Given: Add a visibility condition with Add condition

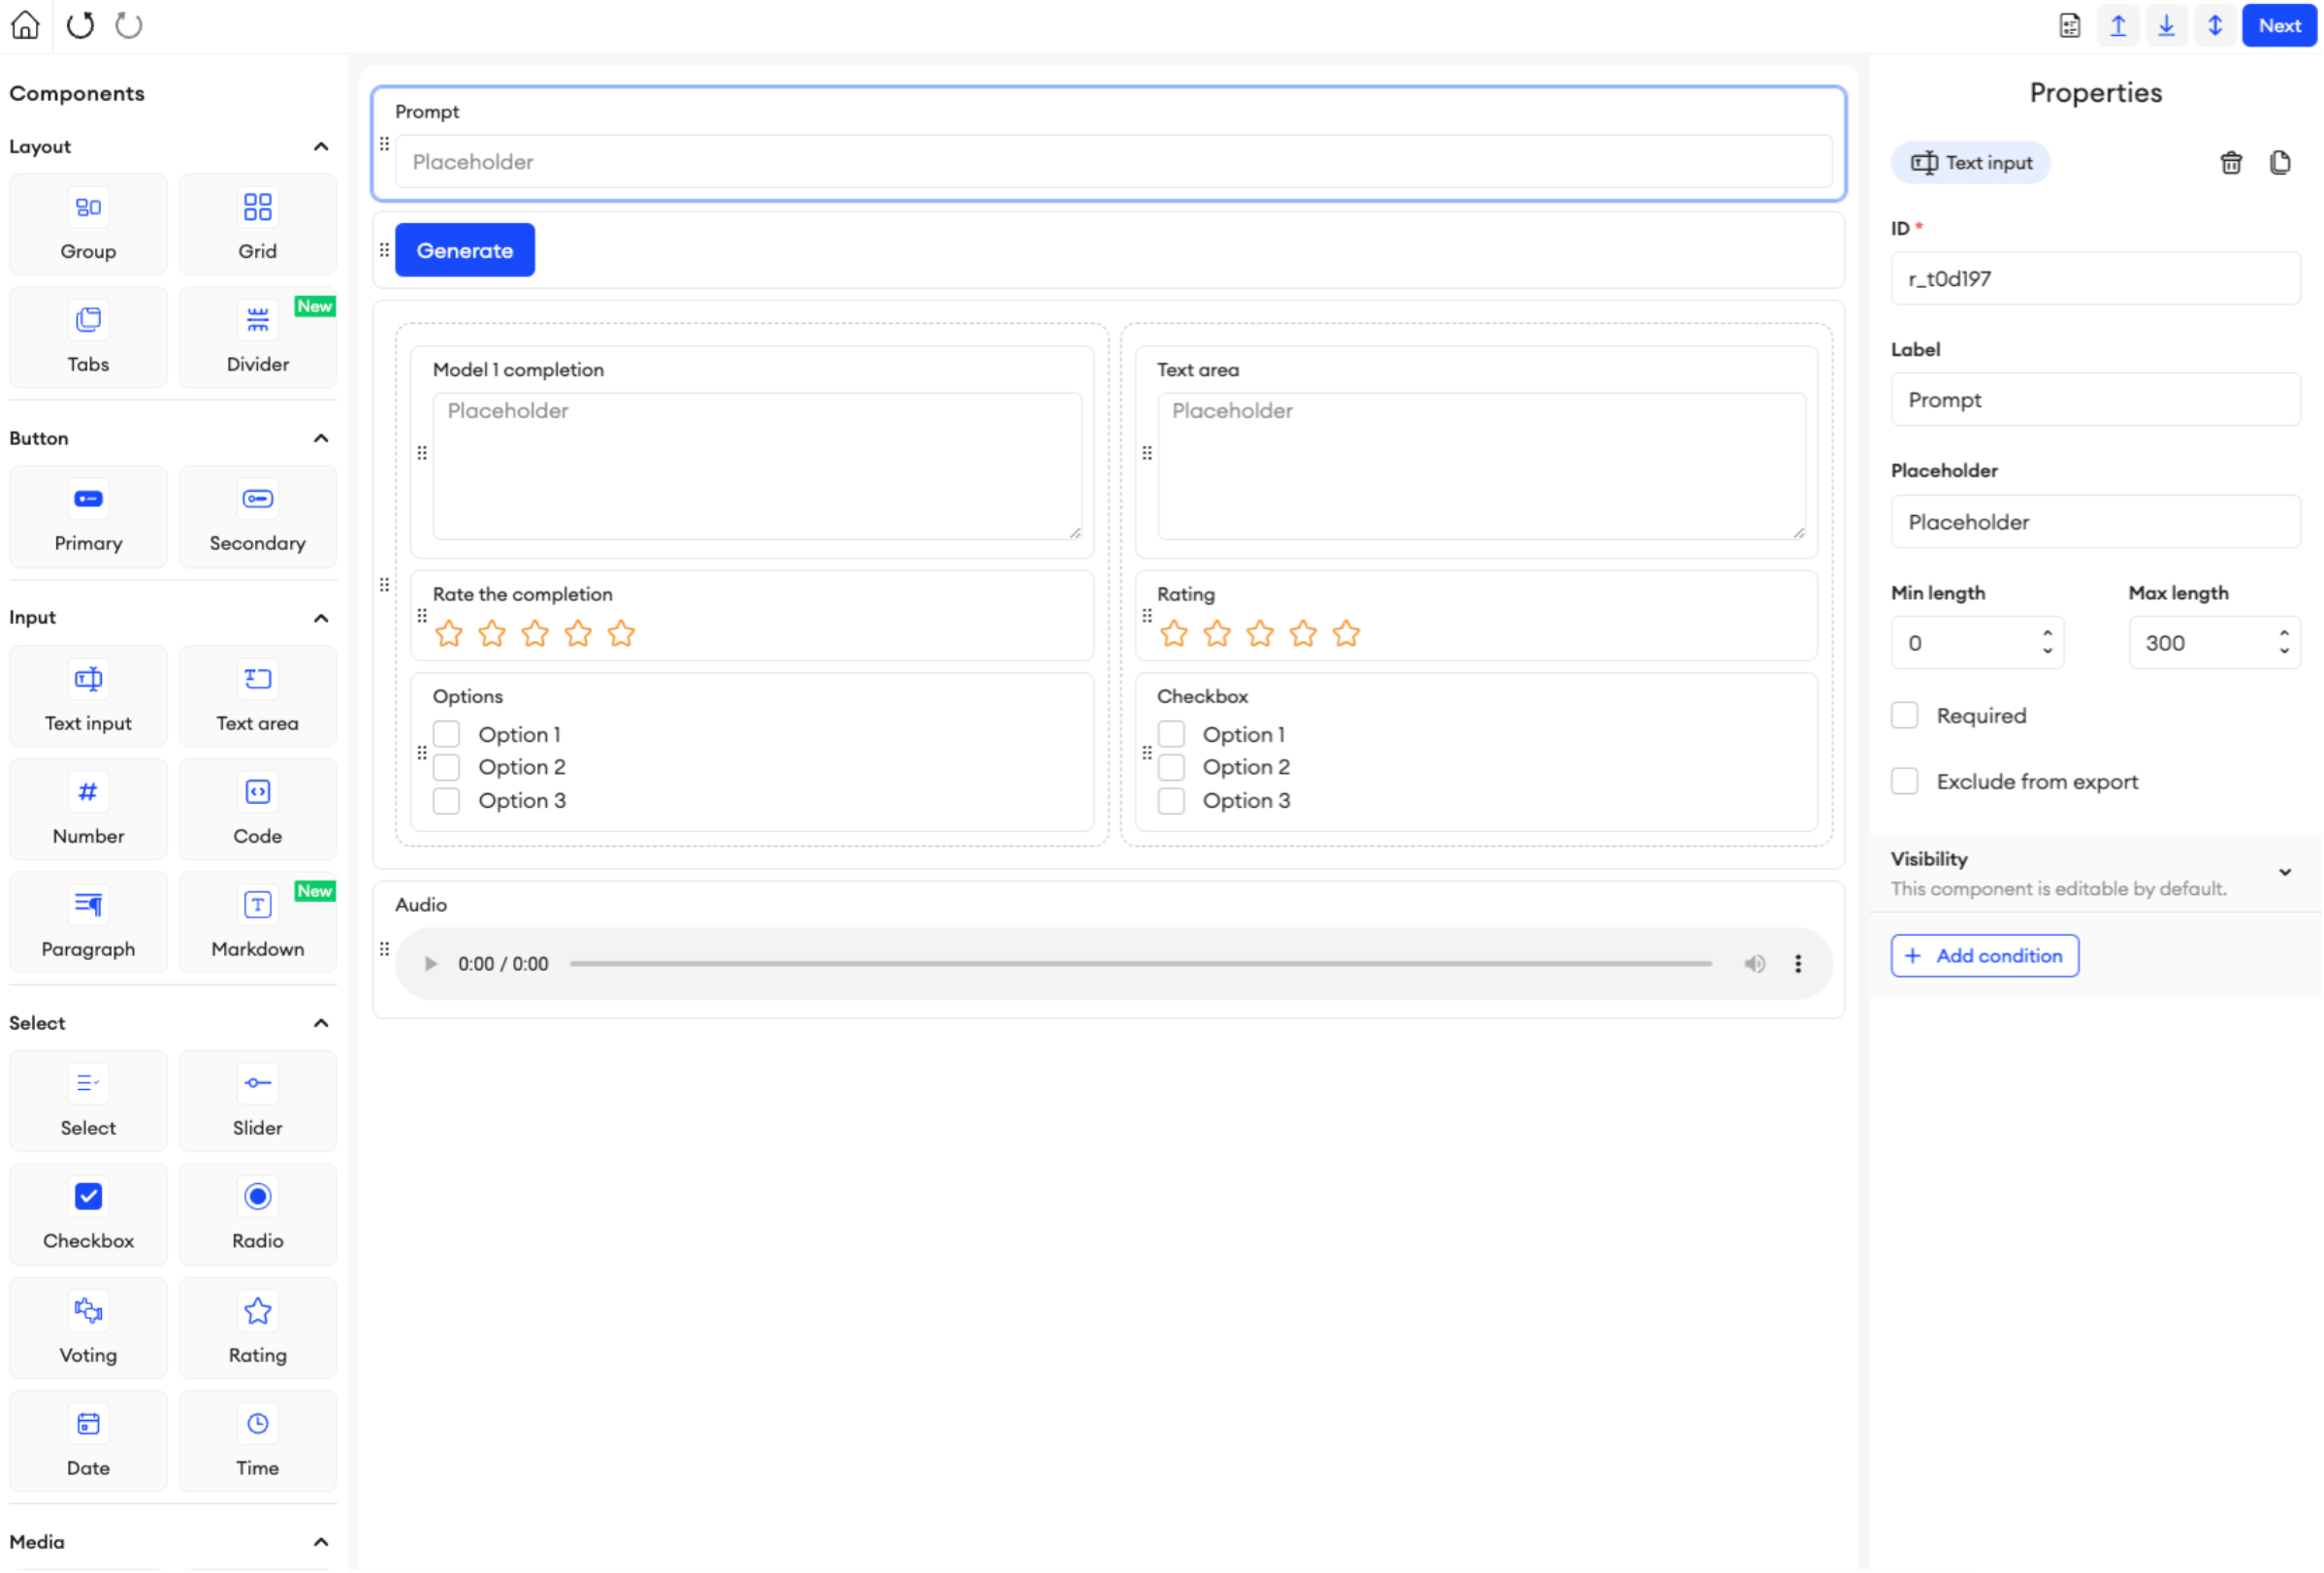Looking at the screenshot, I should pos(1984,955).
